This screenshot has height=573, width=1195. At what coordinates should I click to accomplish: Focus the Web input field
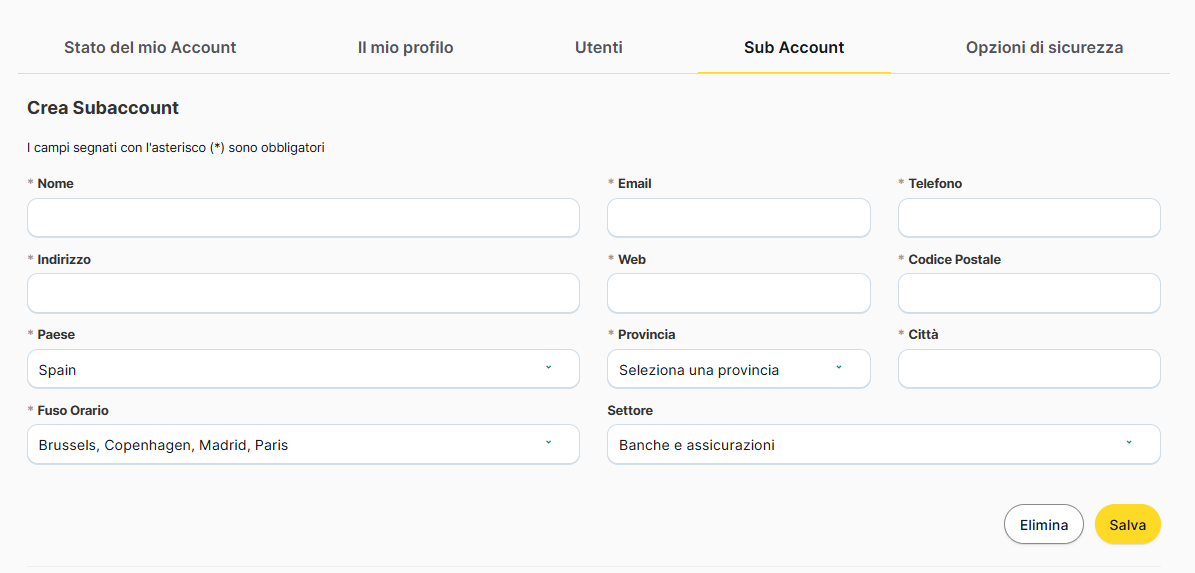point(738,294)
